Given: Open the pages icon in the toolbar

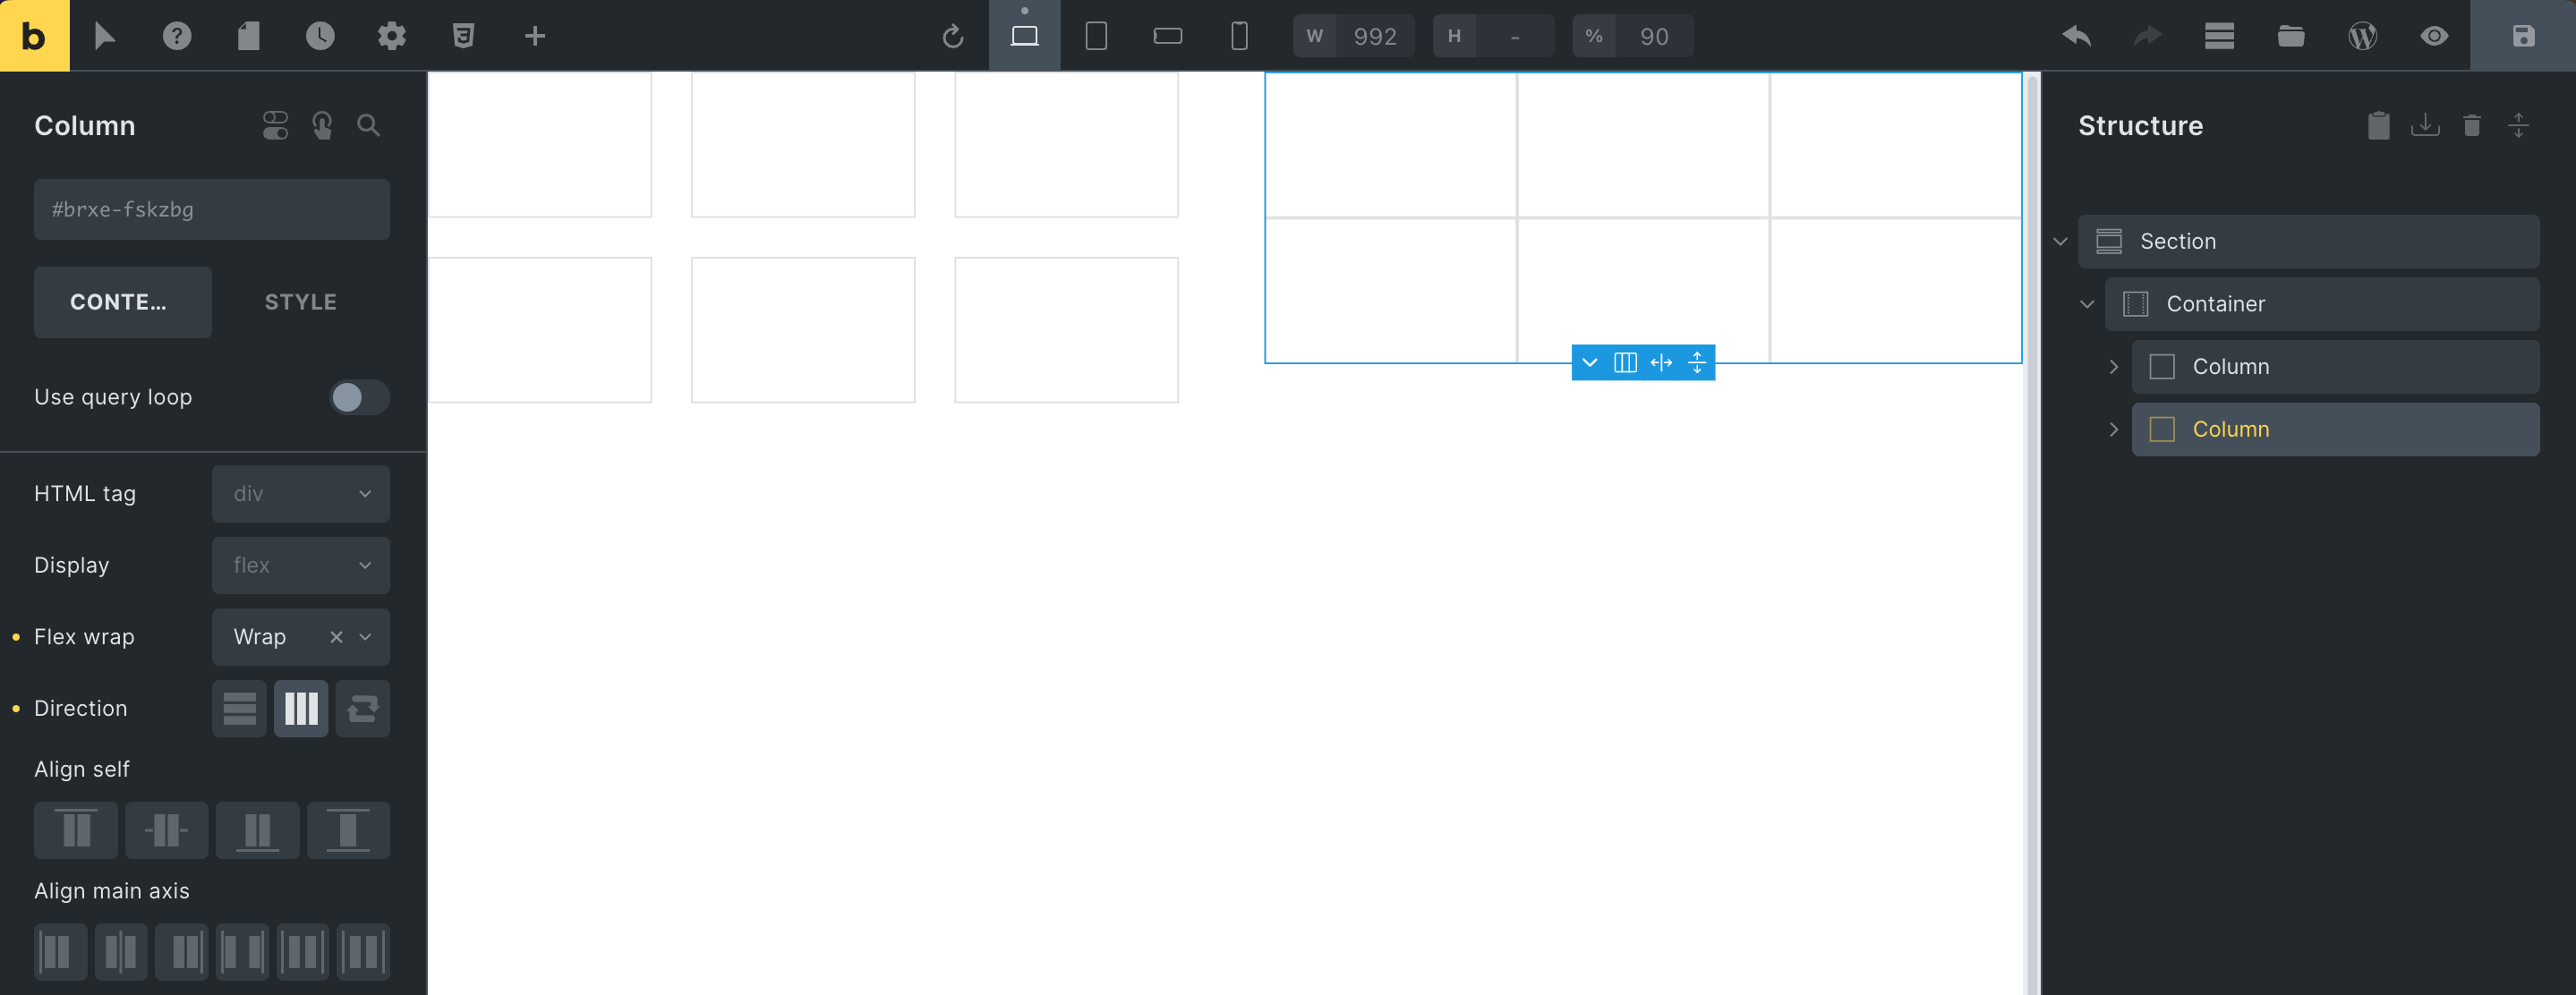Looking at the screenshot, I should 248,36.
